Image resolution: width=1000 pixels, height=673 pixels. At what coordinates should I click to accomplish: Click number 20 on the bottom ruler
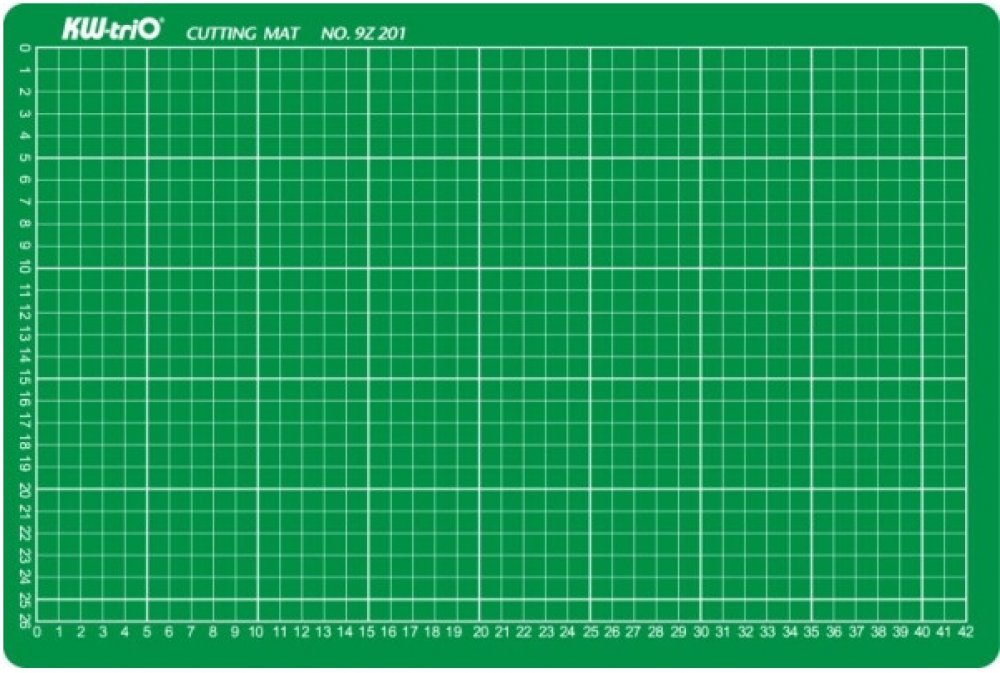[479, 632]
